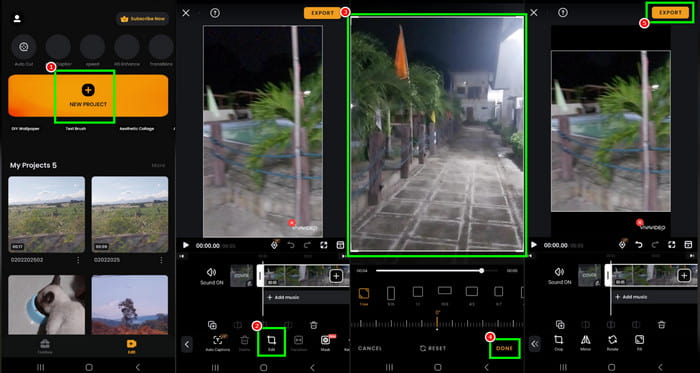Open the Transitions shortcut circle
This screenshot has width=700, height=373.
(161, 47)
